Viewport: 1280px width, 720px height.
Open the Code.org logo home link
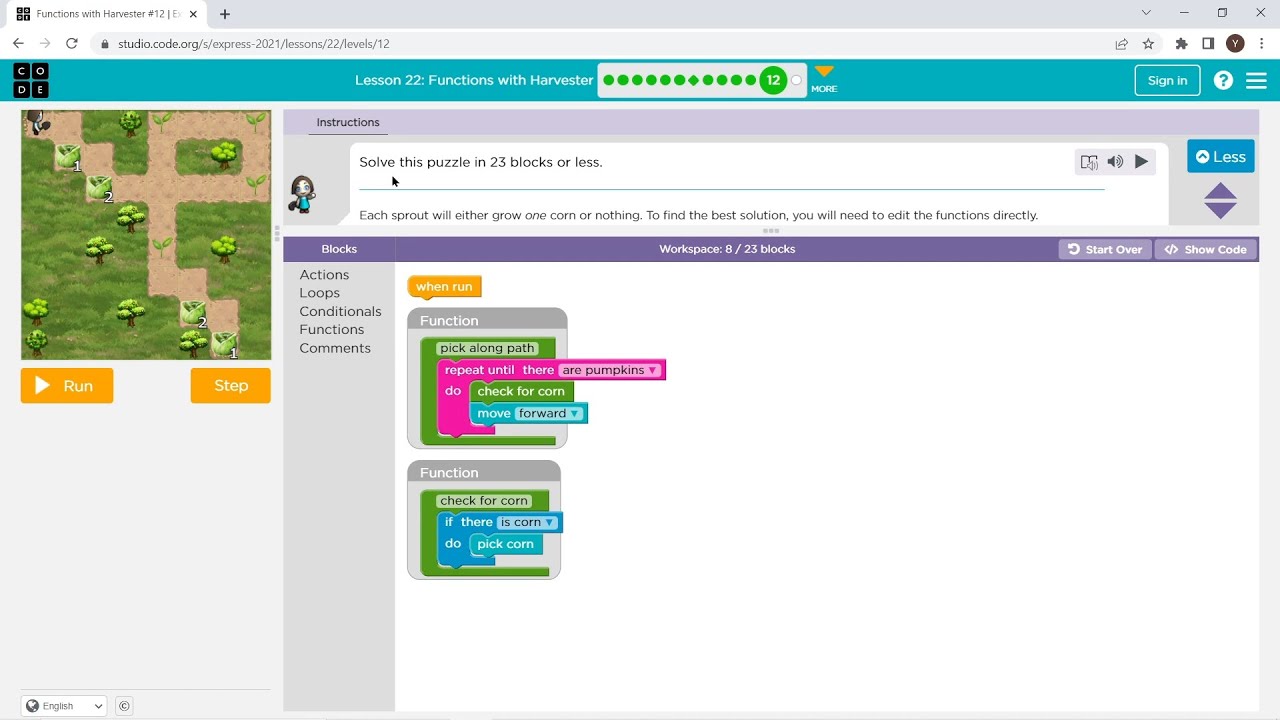click(x=31, y=80)
